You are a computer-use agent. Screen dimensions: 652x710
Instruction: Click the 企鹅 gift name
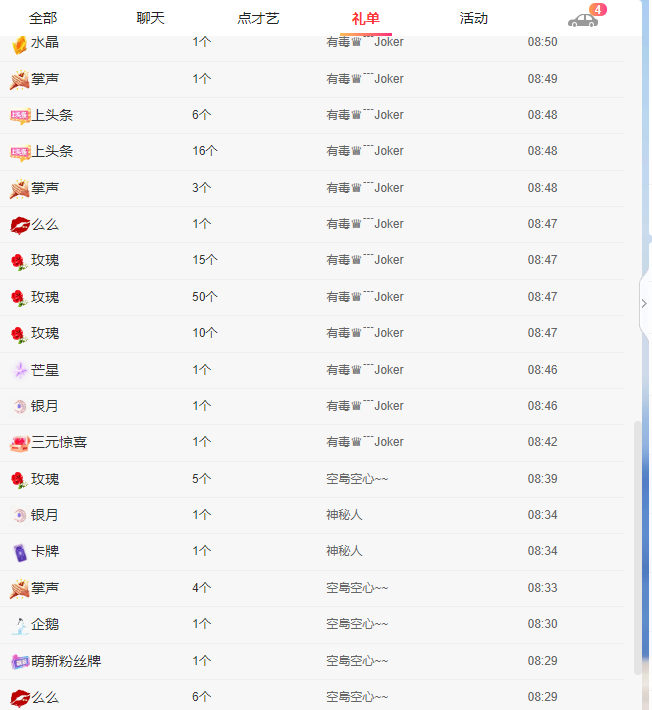click(x=45, y=624)
